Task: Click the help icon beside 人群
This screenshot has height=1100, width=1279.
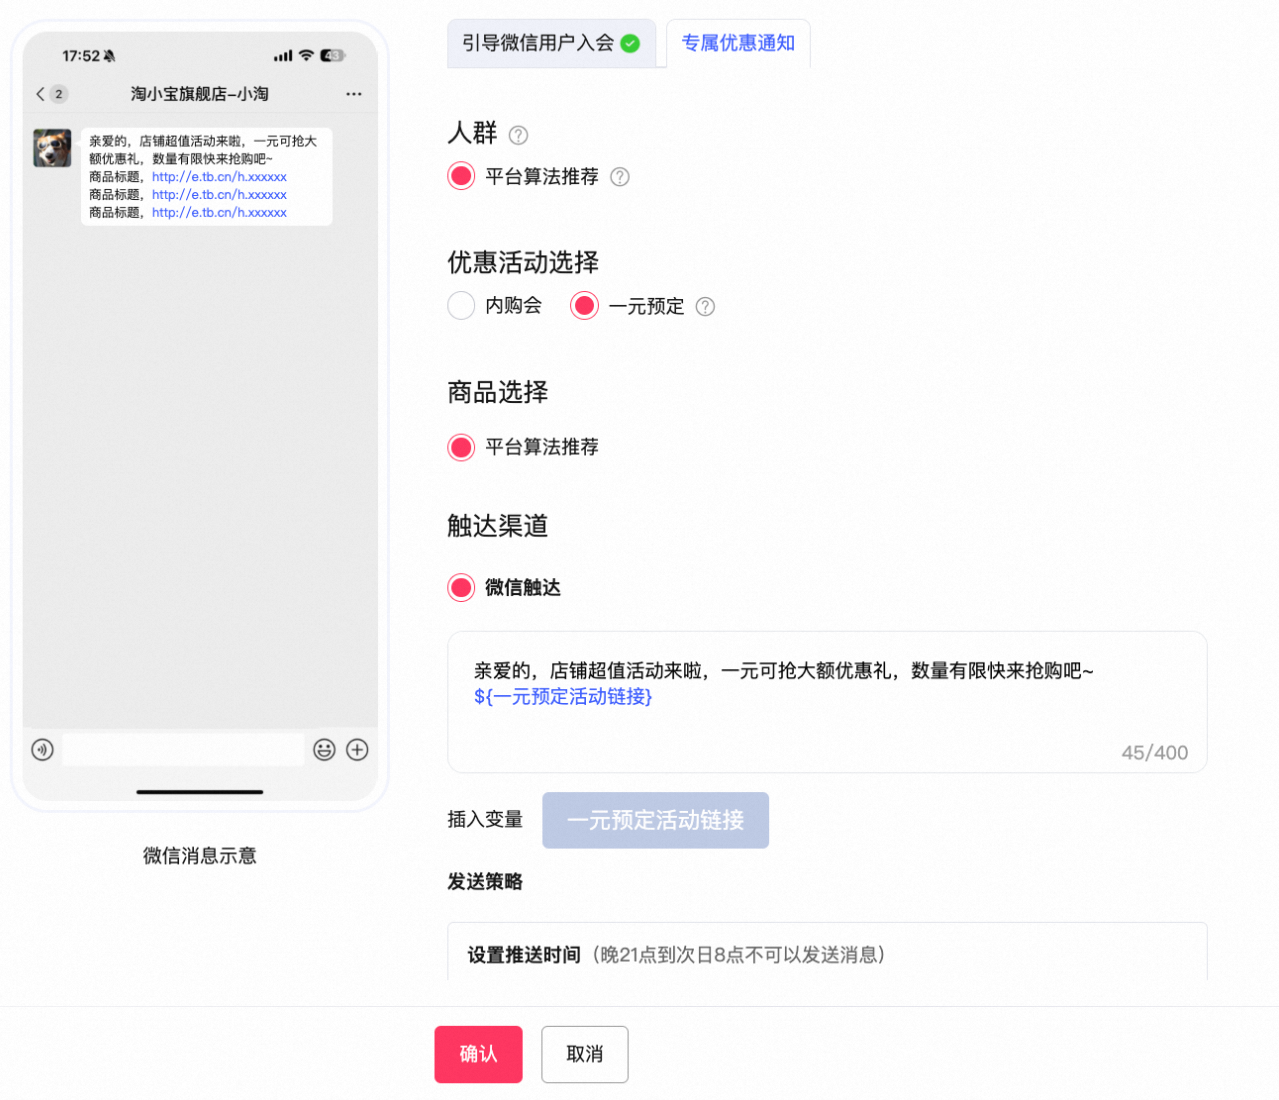Action: pyautogui.click(x=518, y=135)
